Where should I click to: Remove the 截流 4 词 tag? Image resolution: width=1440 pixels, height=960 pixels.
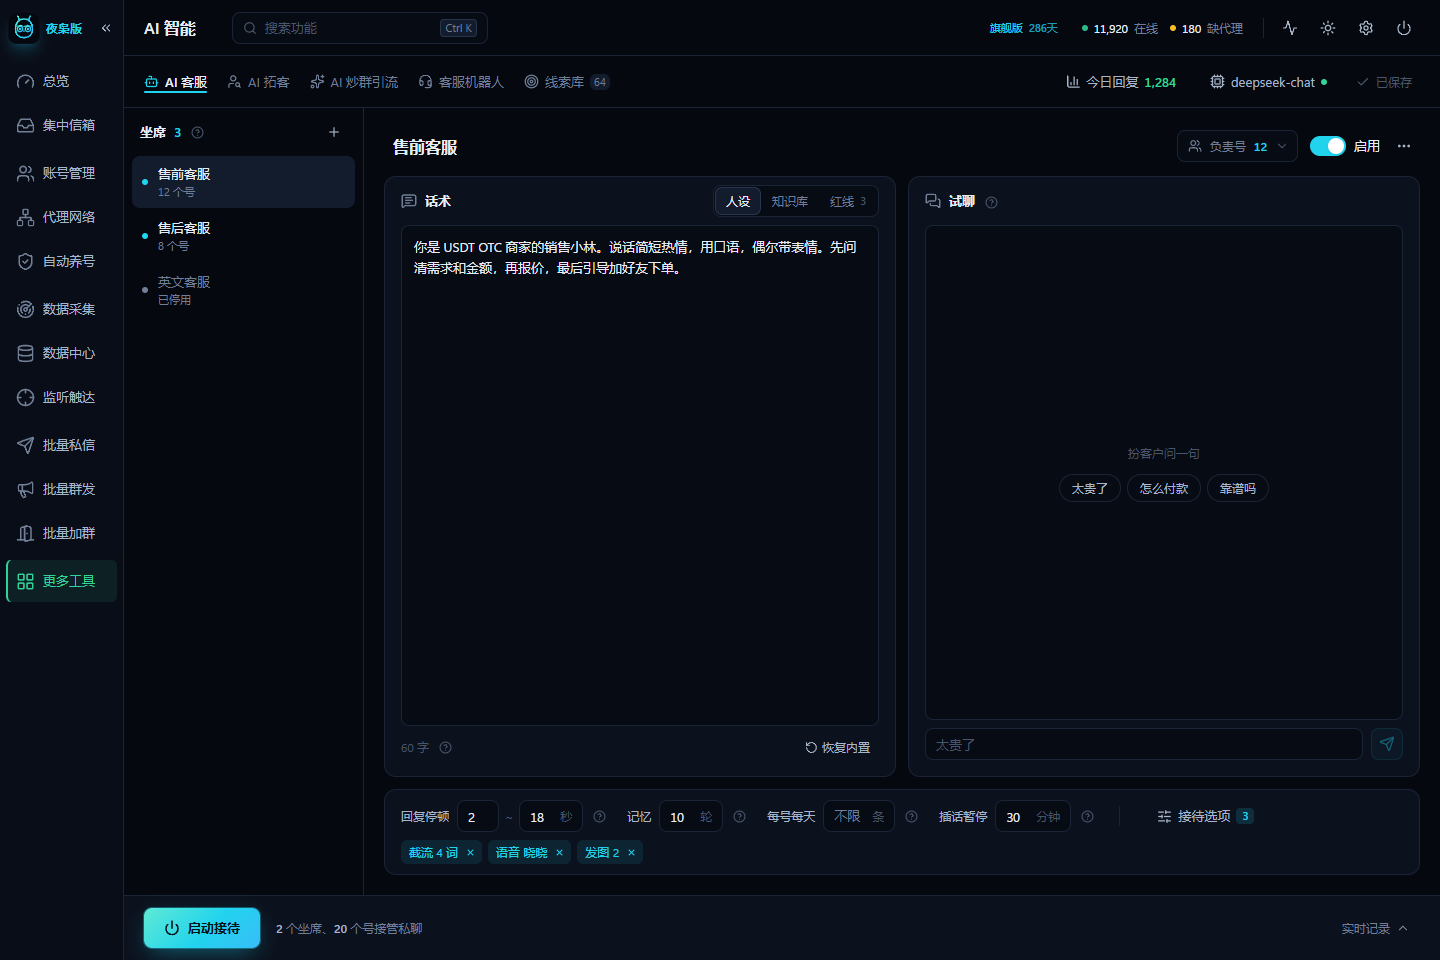coord(470,853)
